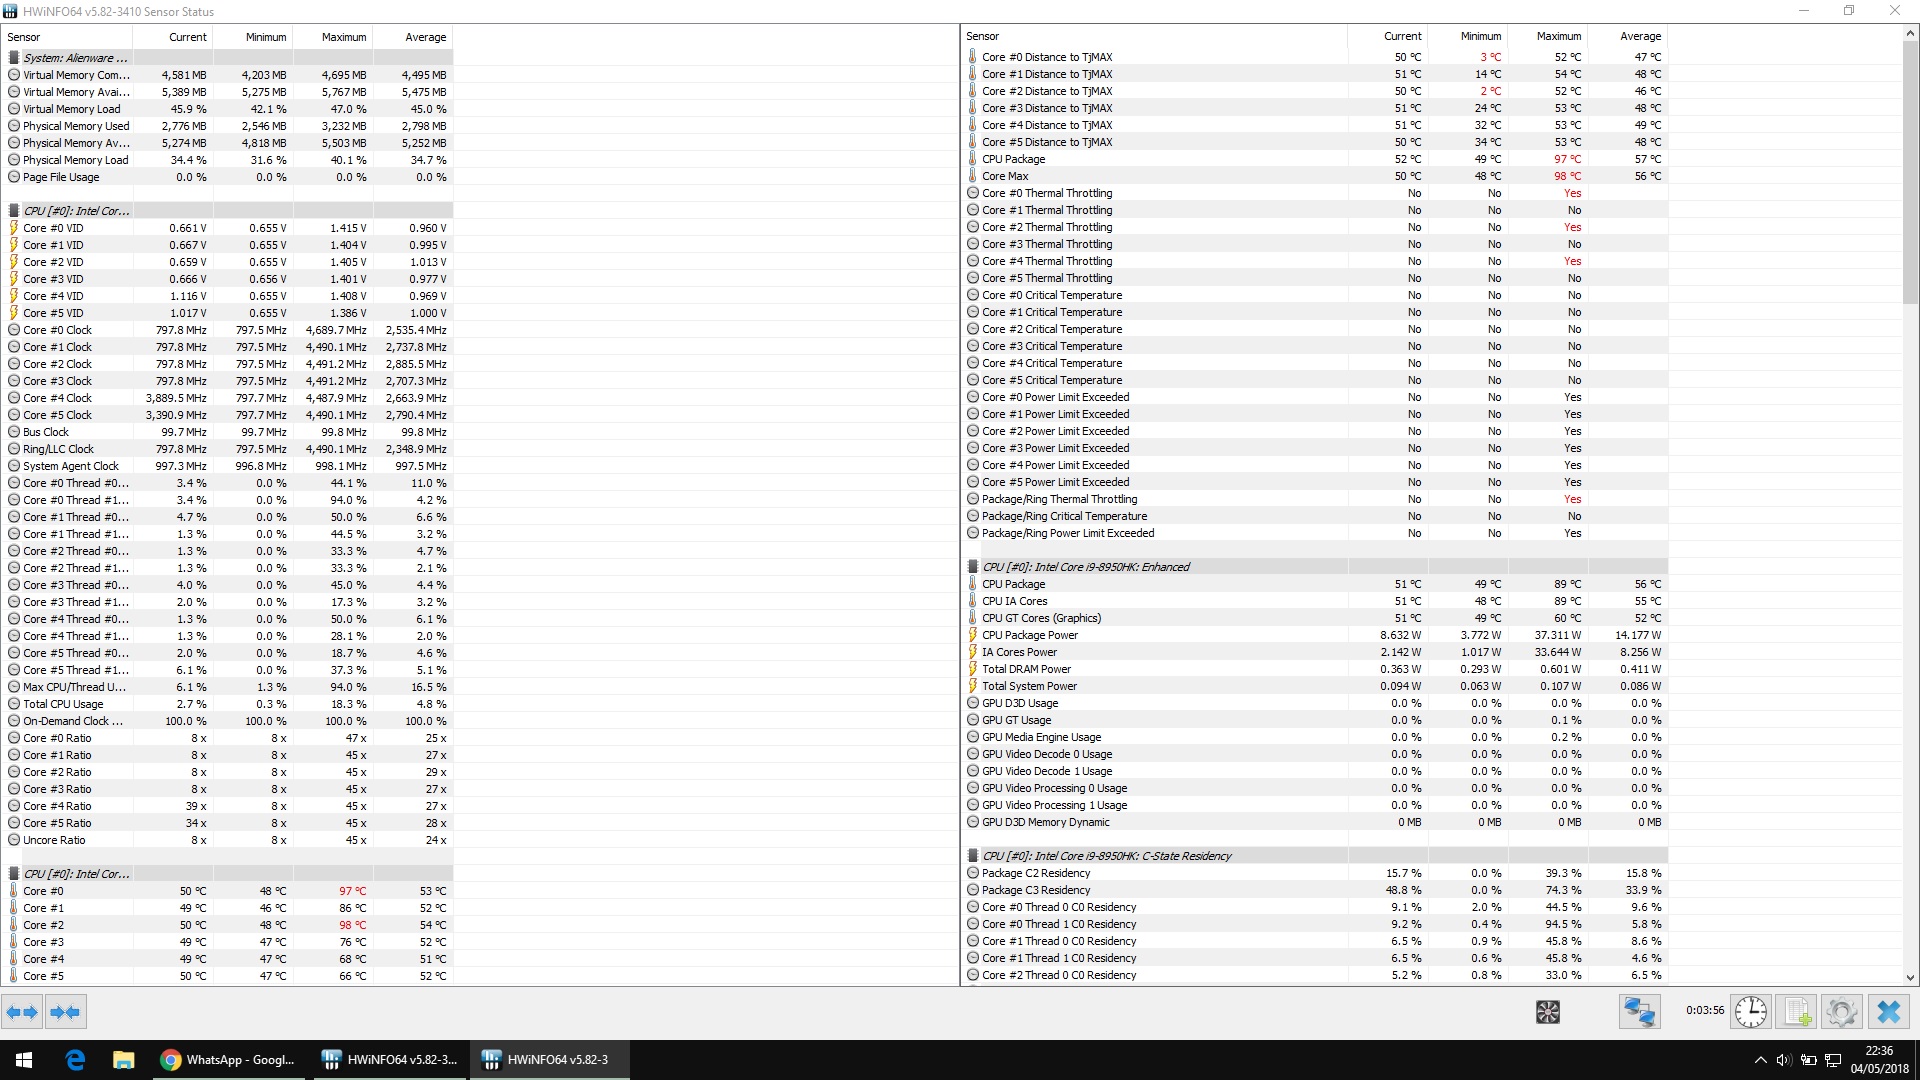The image size is (1920, 1080).
Task: Click the scrollbar down arrow
Action: 1910,977
